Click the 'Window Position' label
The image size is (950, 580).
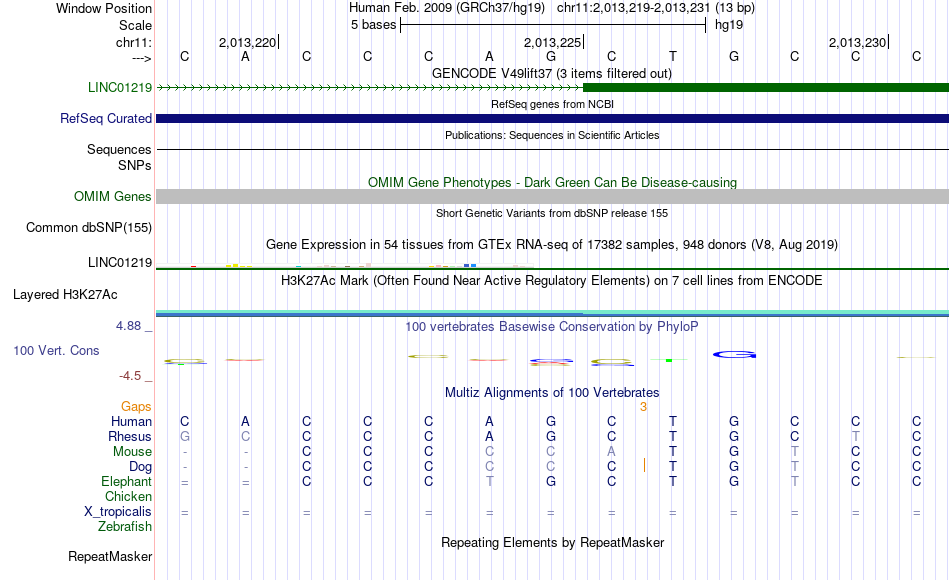pos(104,8)
